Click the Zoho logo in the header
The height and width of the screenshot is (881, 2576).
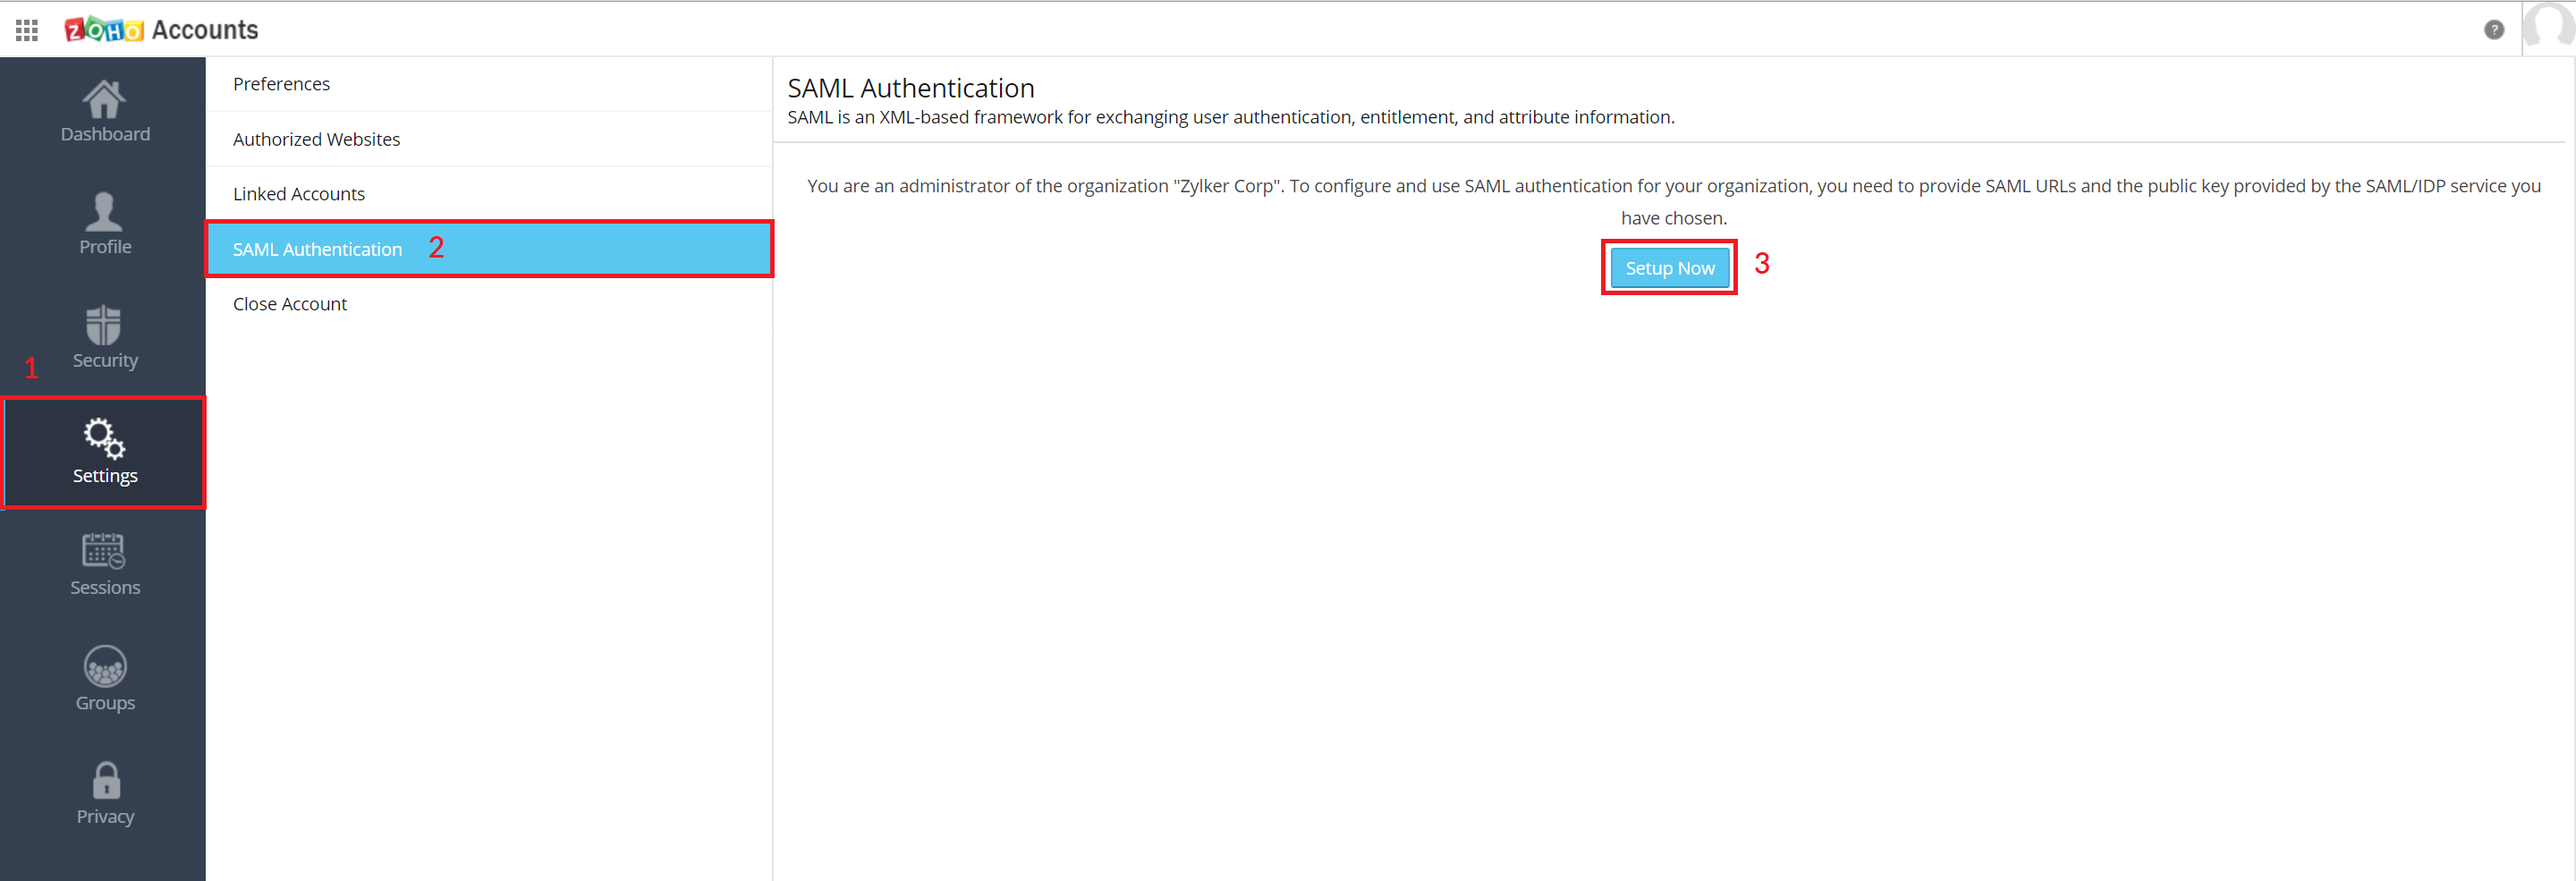[105, 29]
